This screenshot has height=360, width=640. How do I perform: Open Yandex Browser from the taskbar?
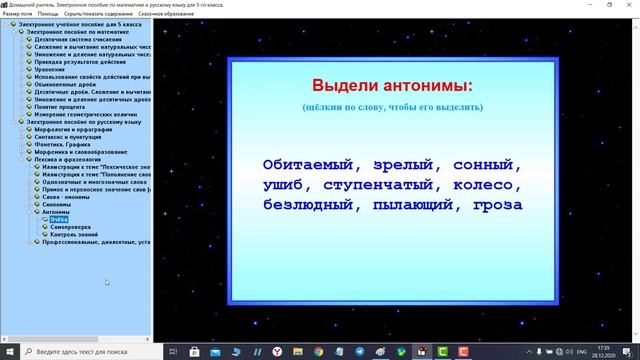(277, 351)
